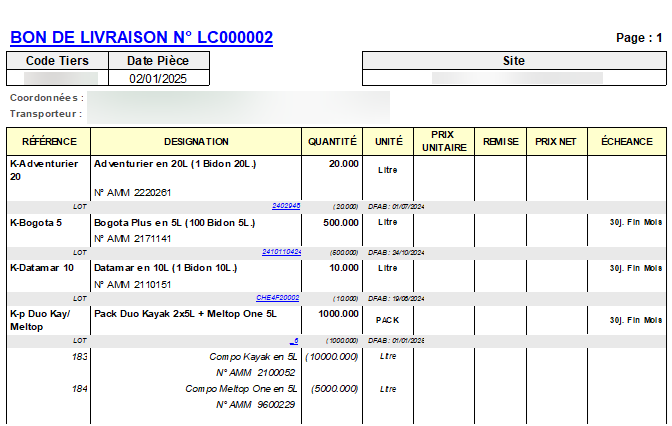The image size is (672, 426).
Task: Select the ÉCHEANCE column header
Action: 627,142
